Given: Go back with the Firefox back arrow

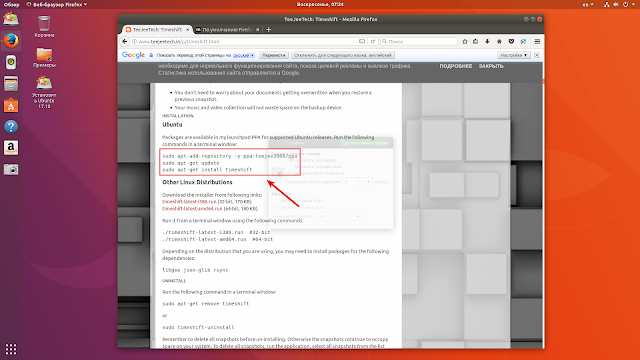Looking at the screenshot, I should click(125, 41).
